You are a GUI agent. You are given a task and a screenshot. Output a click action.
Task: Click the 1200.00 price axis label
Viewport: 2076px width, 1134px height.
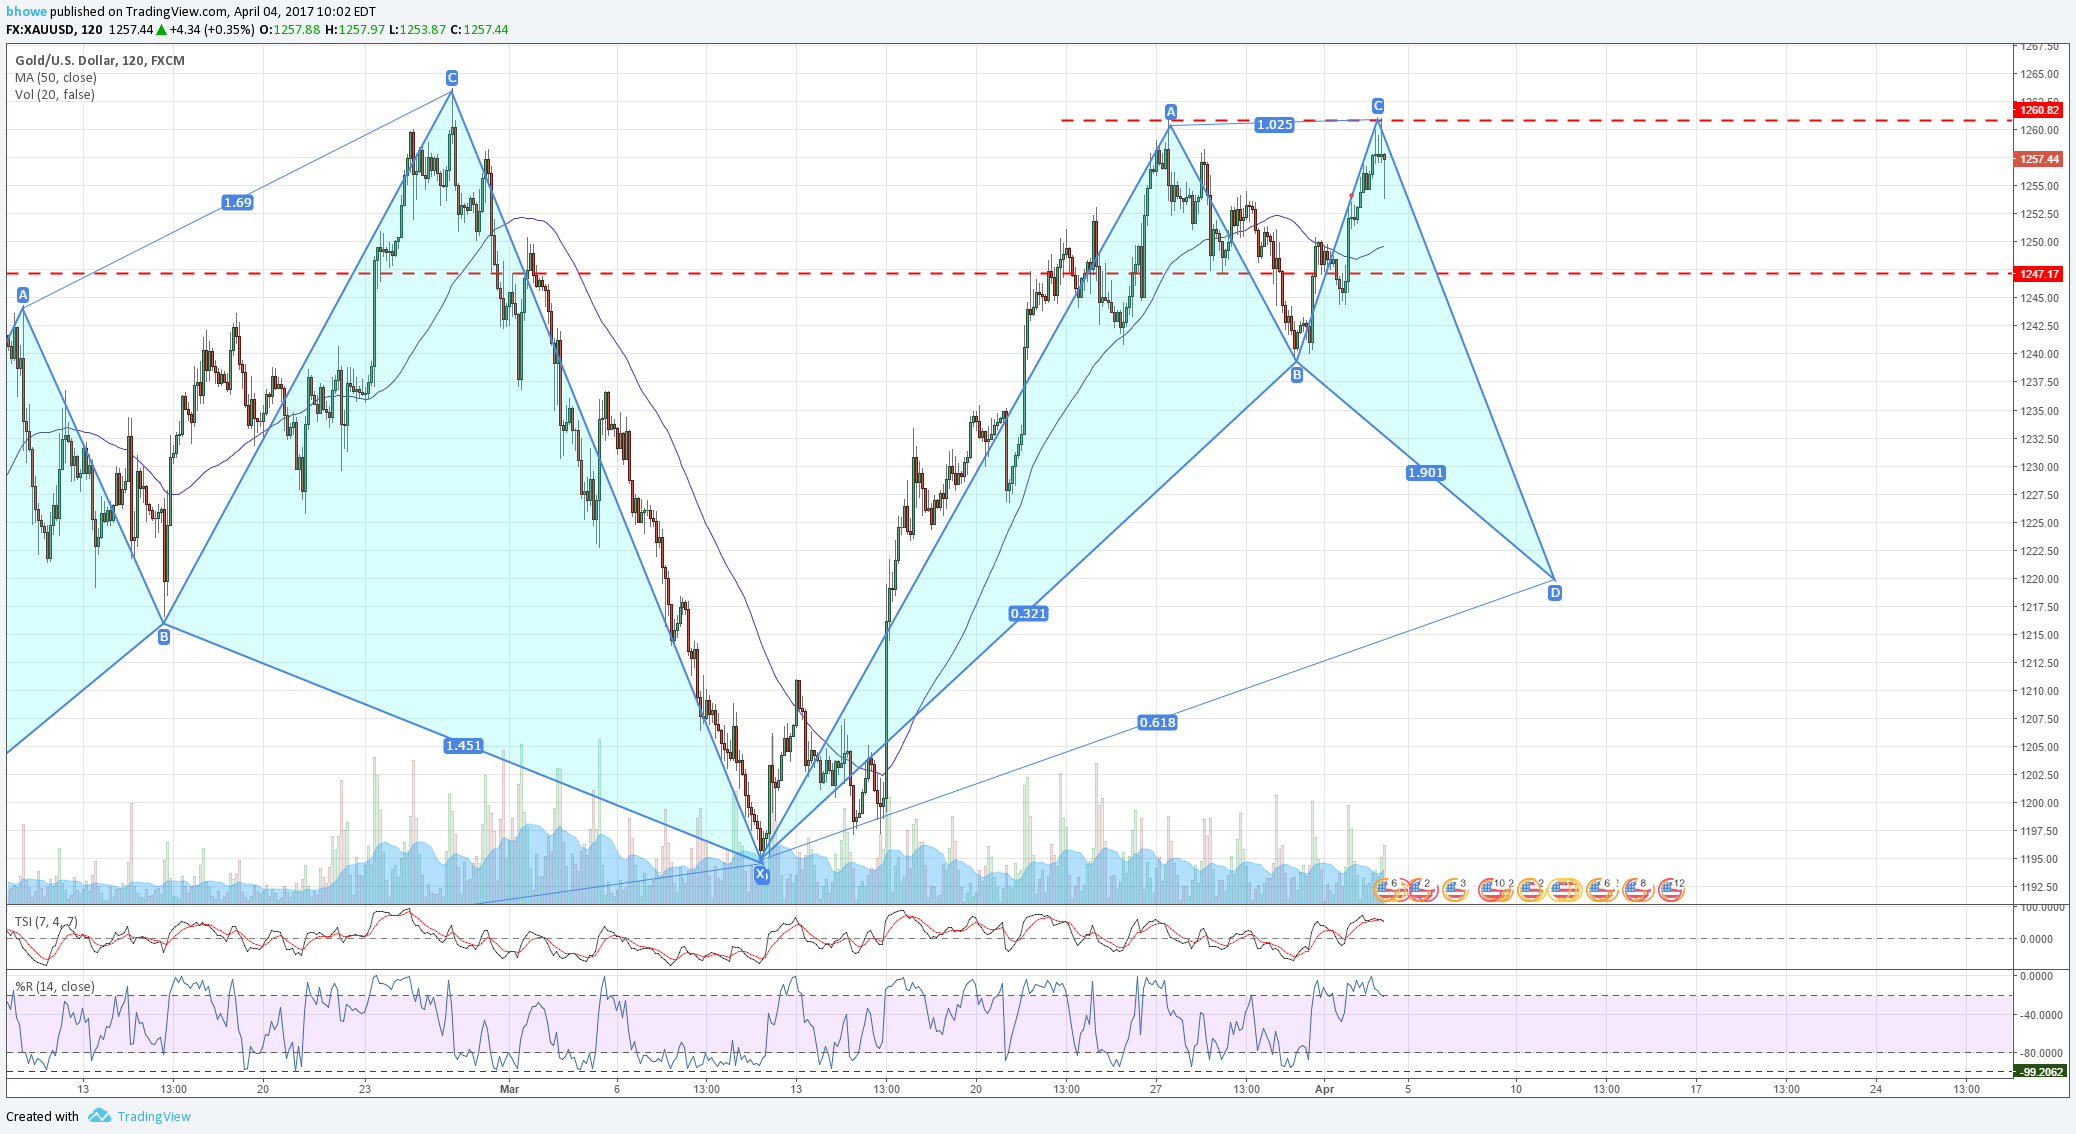tap(2039, 803)
